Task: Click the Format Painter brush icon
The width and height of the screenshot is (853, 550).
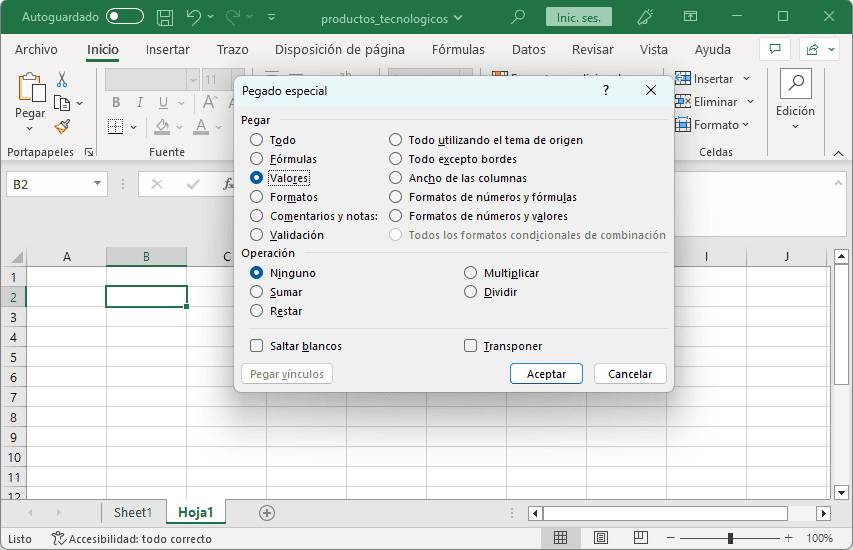Action: coord(62,126)
